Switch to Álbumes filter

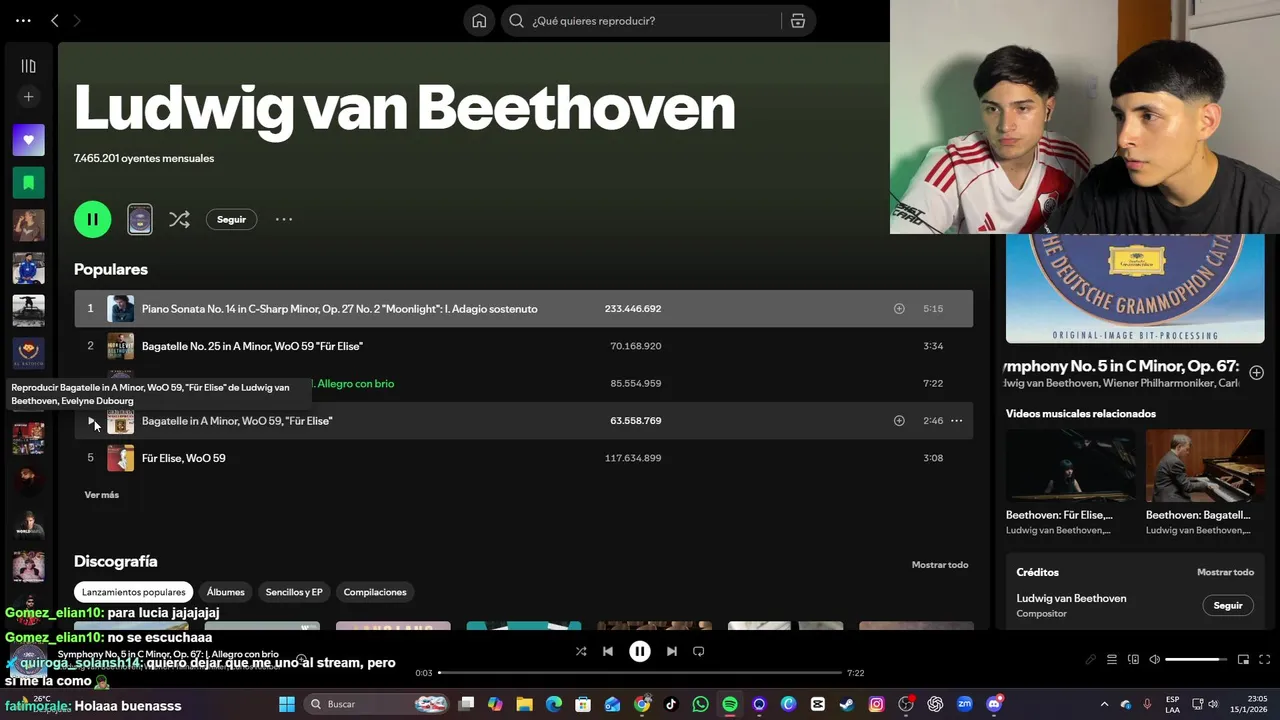(x=226, y=592)
